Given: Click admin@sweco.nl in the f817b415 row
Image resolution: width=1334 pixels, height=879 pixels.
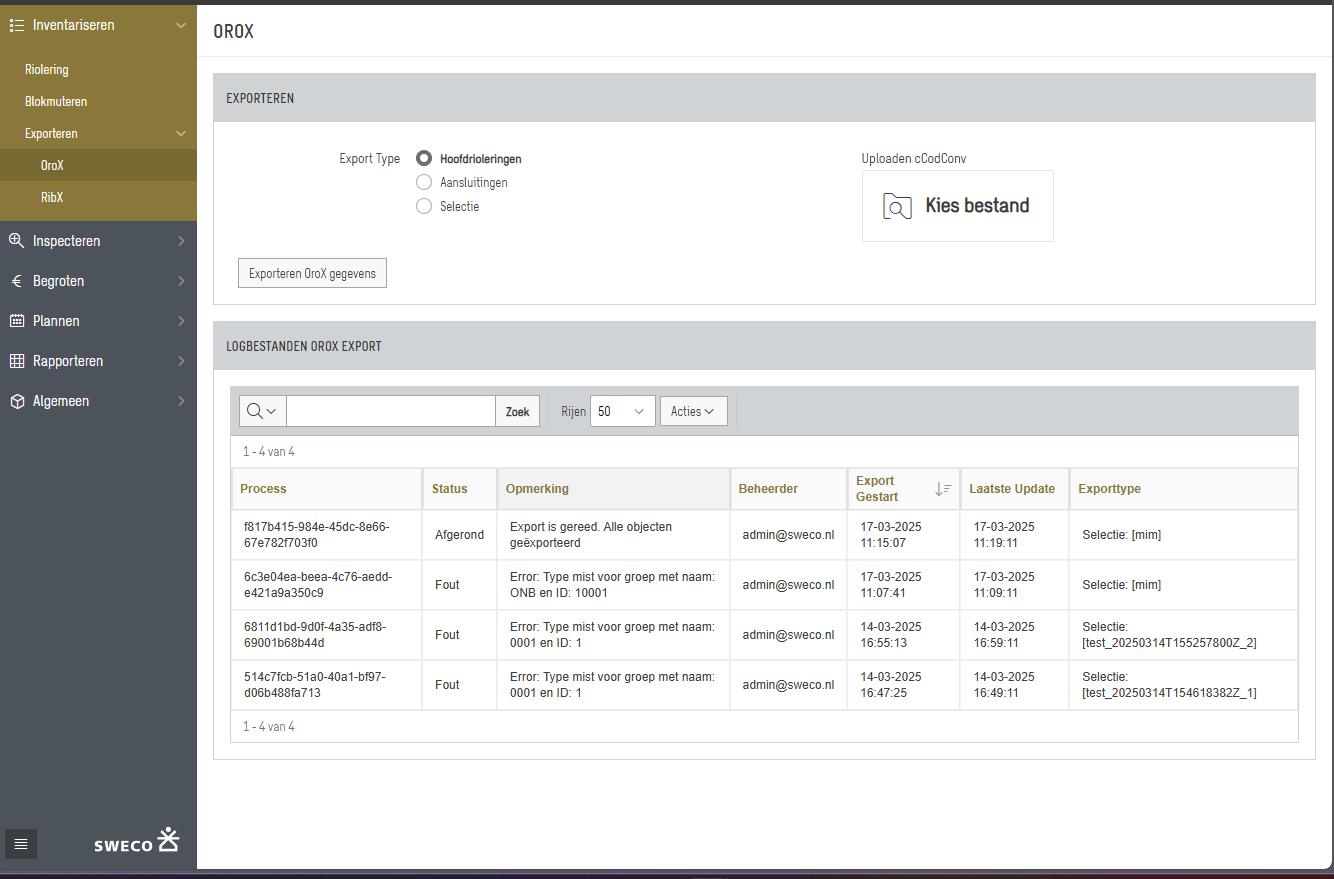Looking at the screenshot, I should [788, 535].
